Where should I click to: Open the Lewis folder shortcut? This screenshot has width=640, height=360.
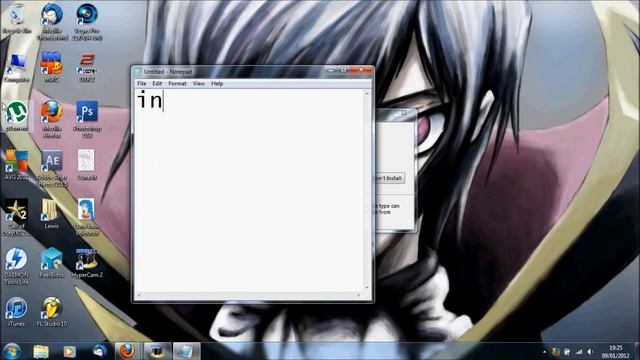(51, 214)
